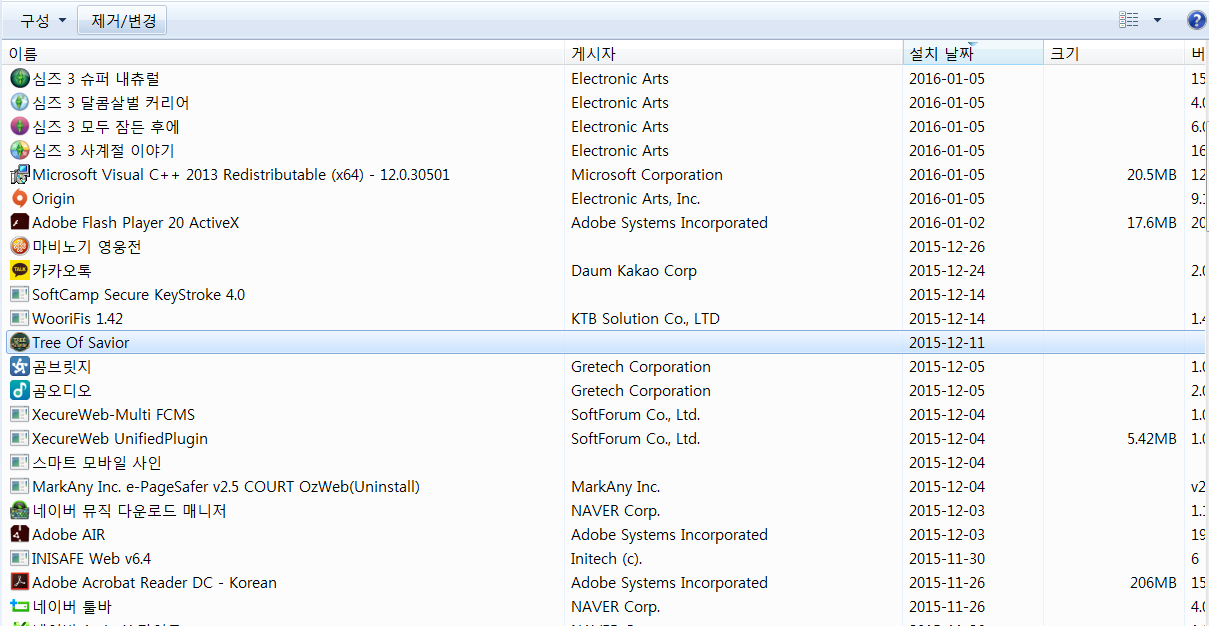This screenshot has width=1209, height=626.
Task: Change the list view using the view icon
Action: coord(1129,20)
